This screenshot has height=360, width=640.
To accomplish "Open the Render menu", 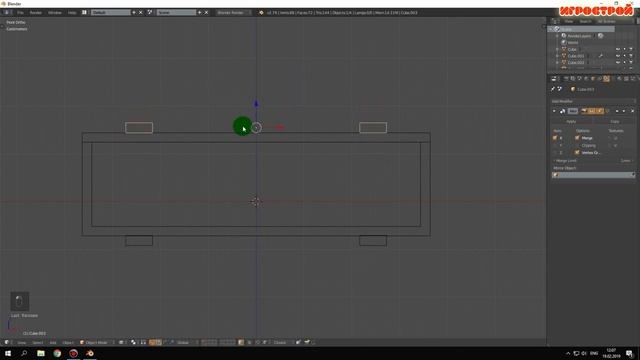I will point(36,13).
